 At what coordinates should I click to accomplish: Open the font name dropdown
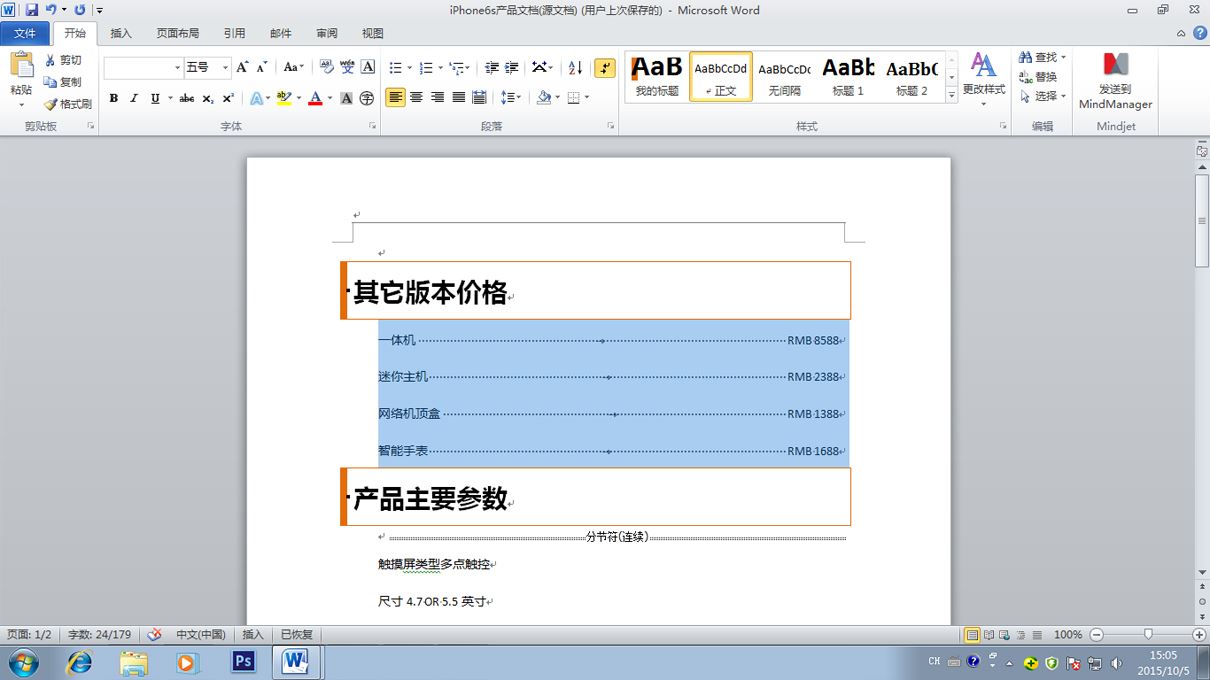[178, 68]
